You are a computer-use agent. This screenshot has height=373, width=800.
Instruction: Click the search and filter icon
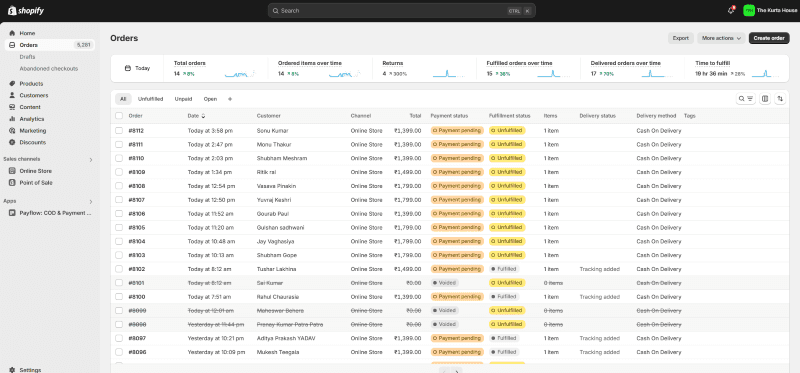(745, 99)
